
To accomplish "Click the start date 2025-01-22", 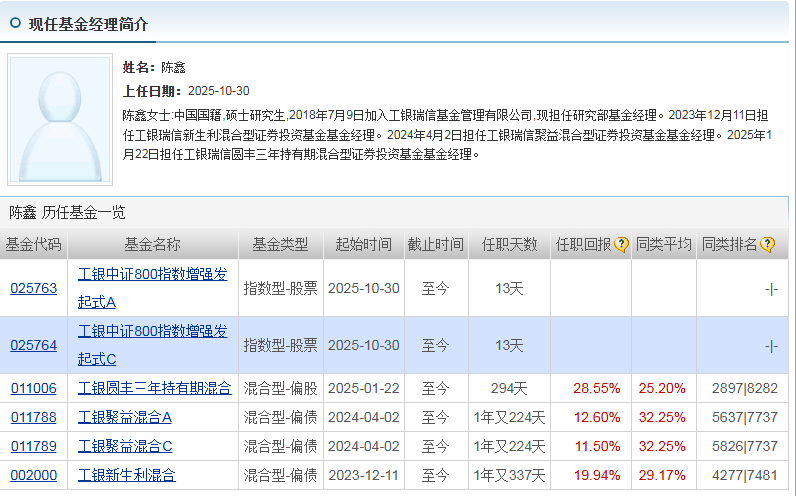I will (363, 388).
